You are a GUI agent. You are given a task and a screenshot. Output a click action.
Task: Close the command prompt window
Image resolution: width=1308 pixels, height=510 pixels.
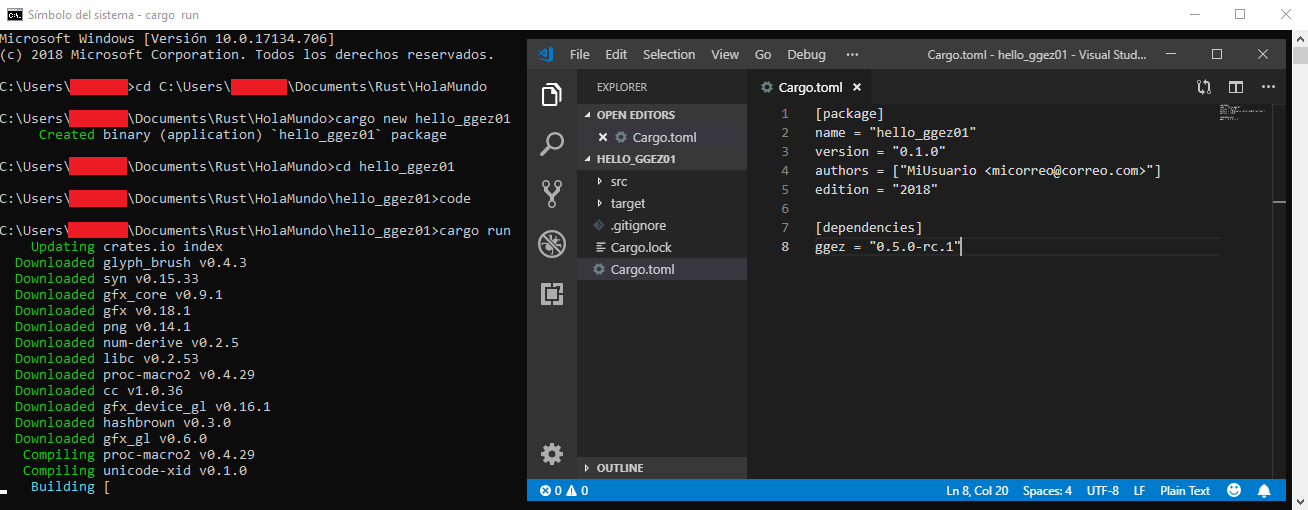point(1285,14)
